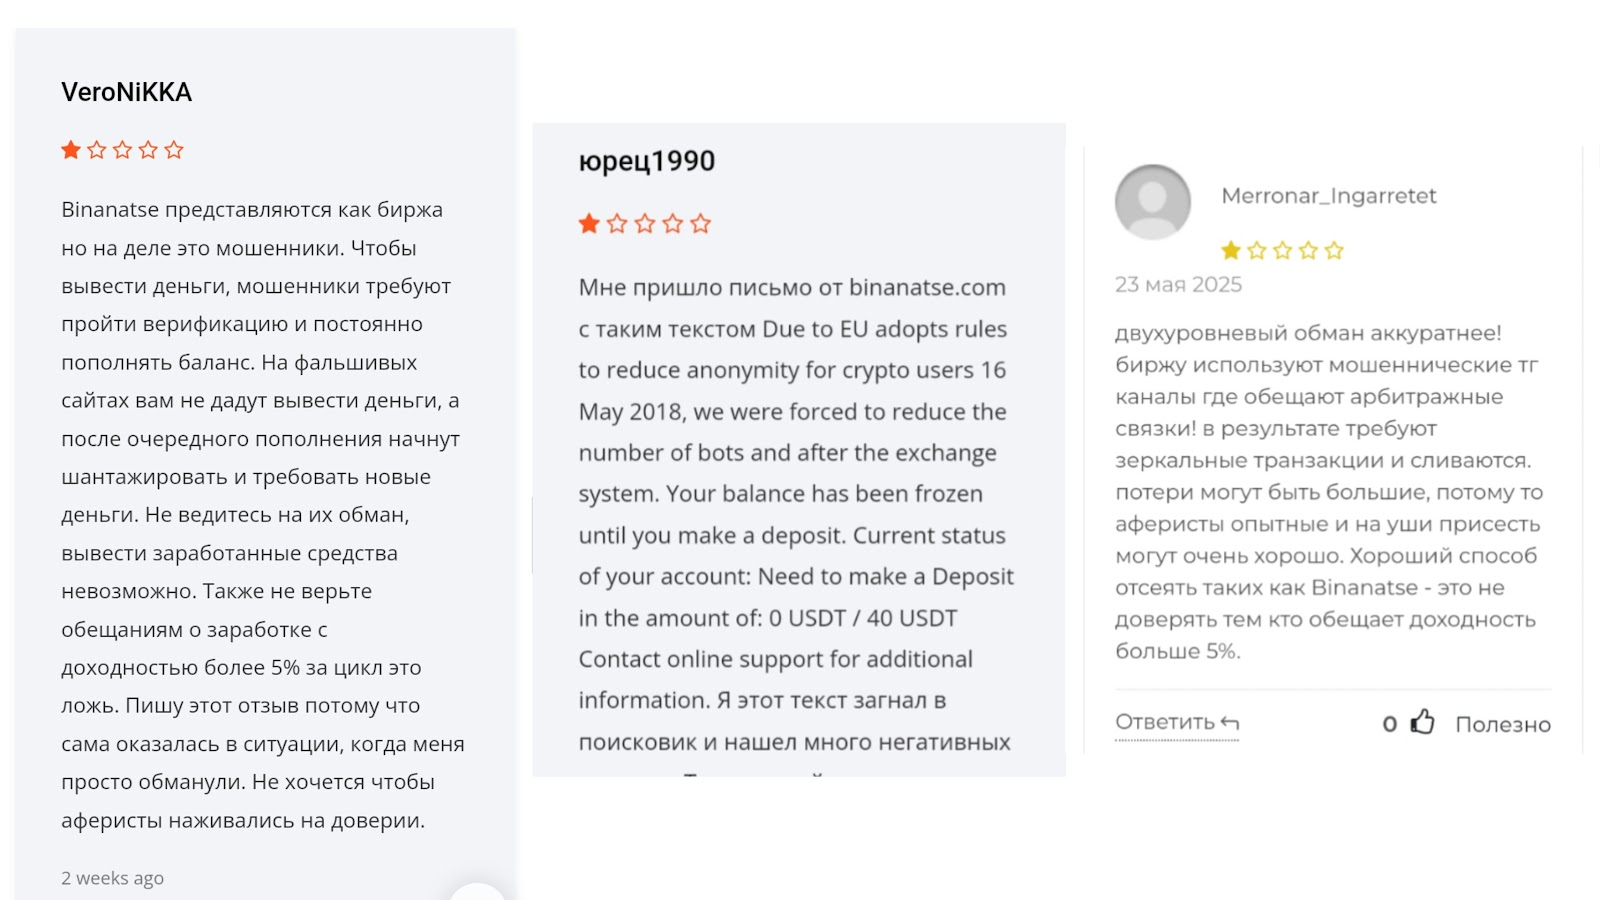Viewport: 1600px width, 900px height.
Task: Open the Merronar_Ingarretet profile name
Action: 1329,195
